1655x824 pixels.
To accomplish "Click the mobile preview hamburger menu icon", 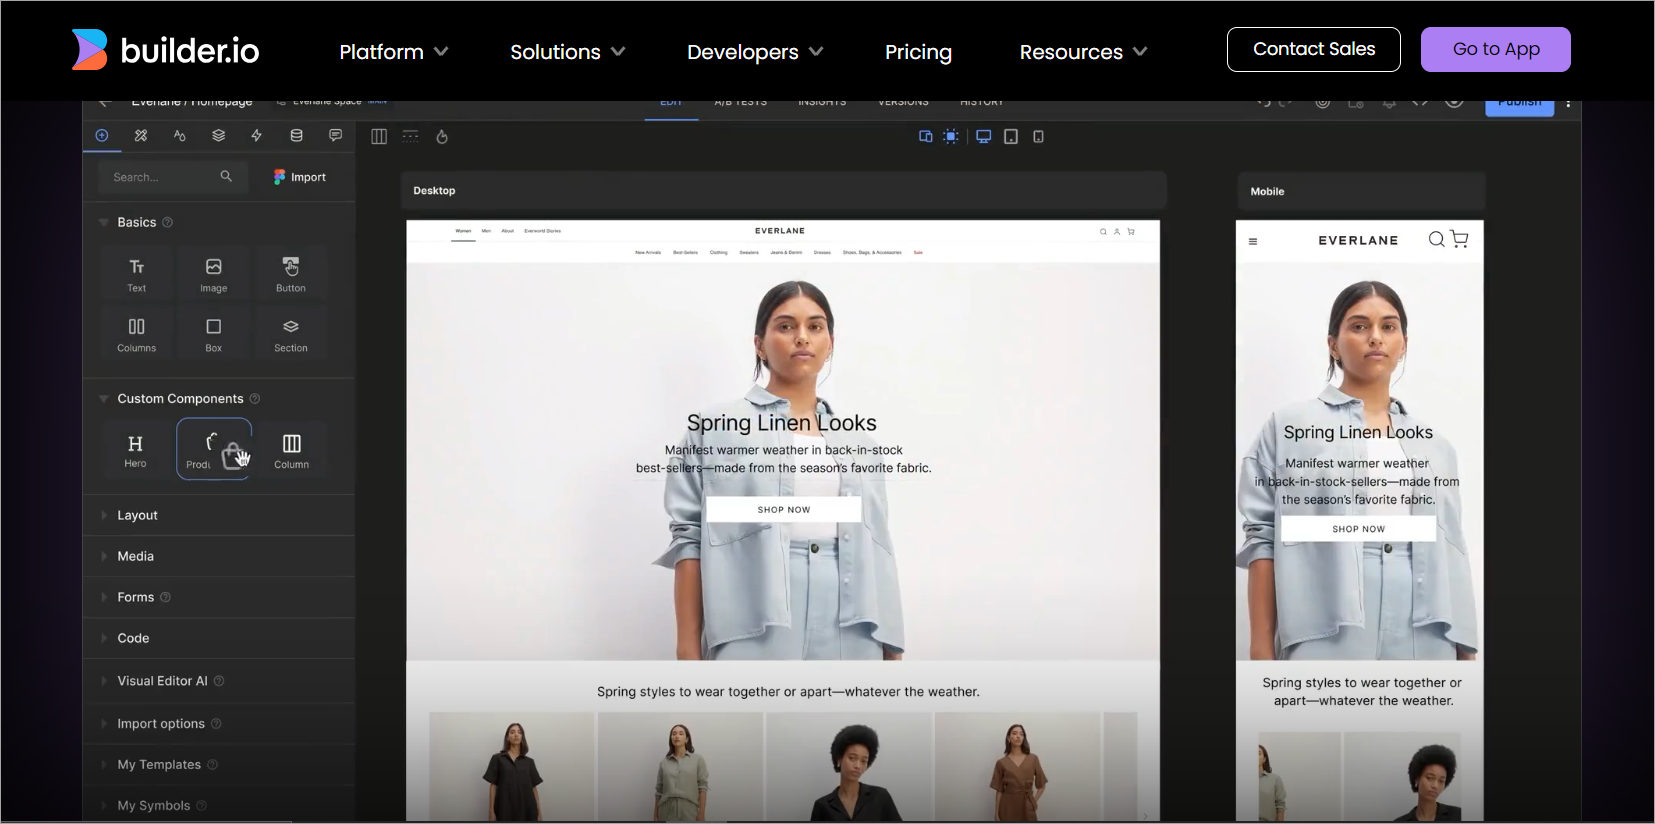I will coord(1253,241).
